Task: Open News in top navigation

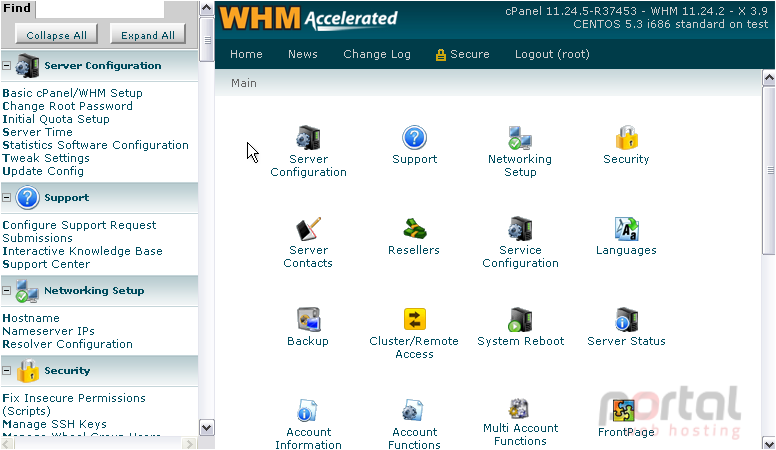Action: 303,54
